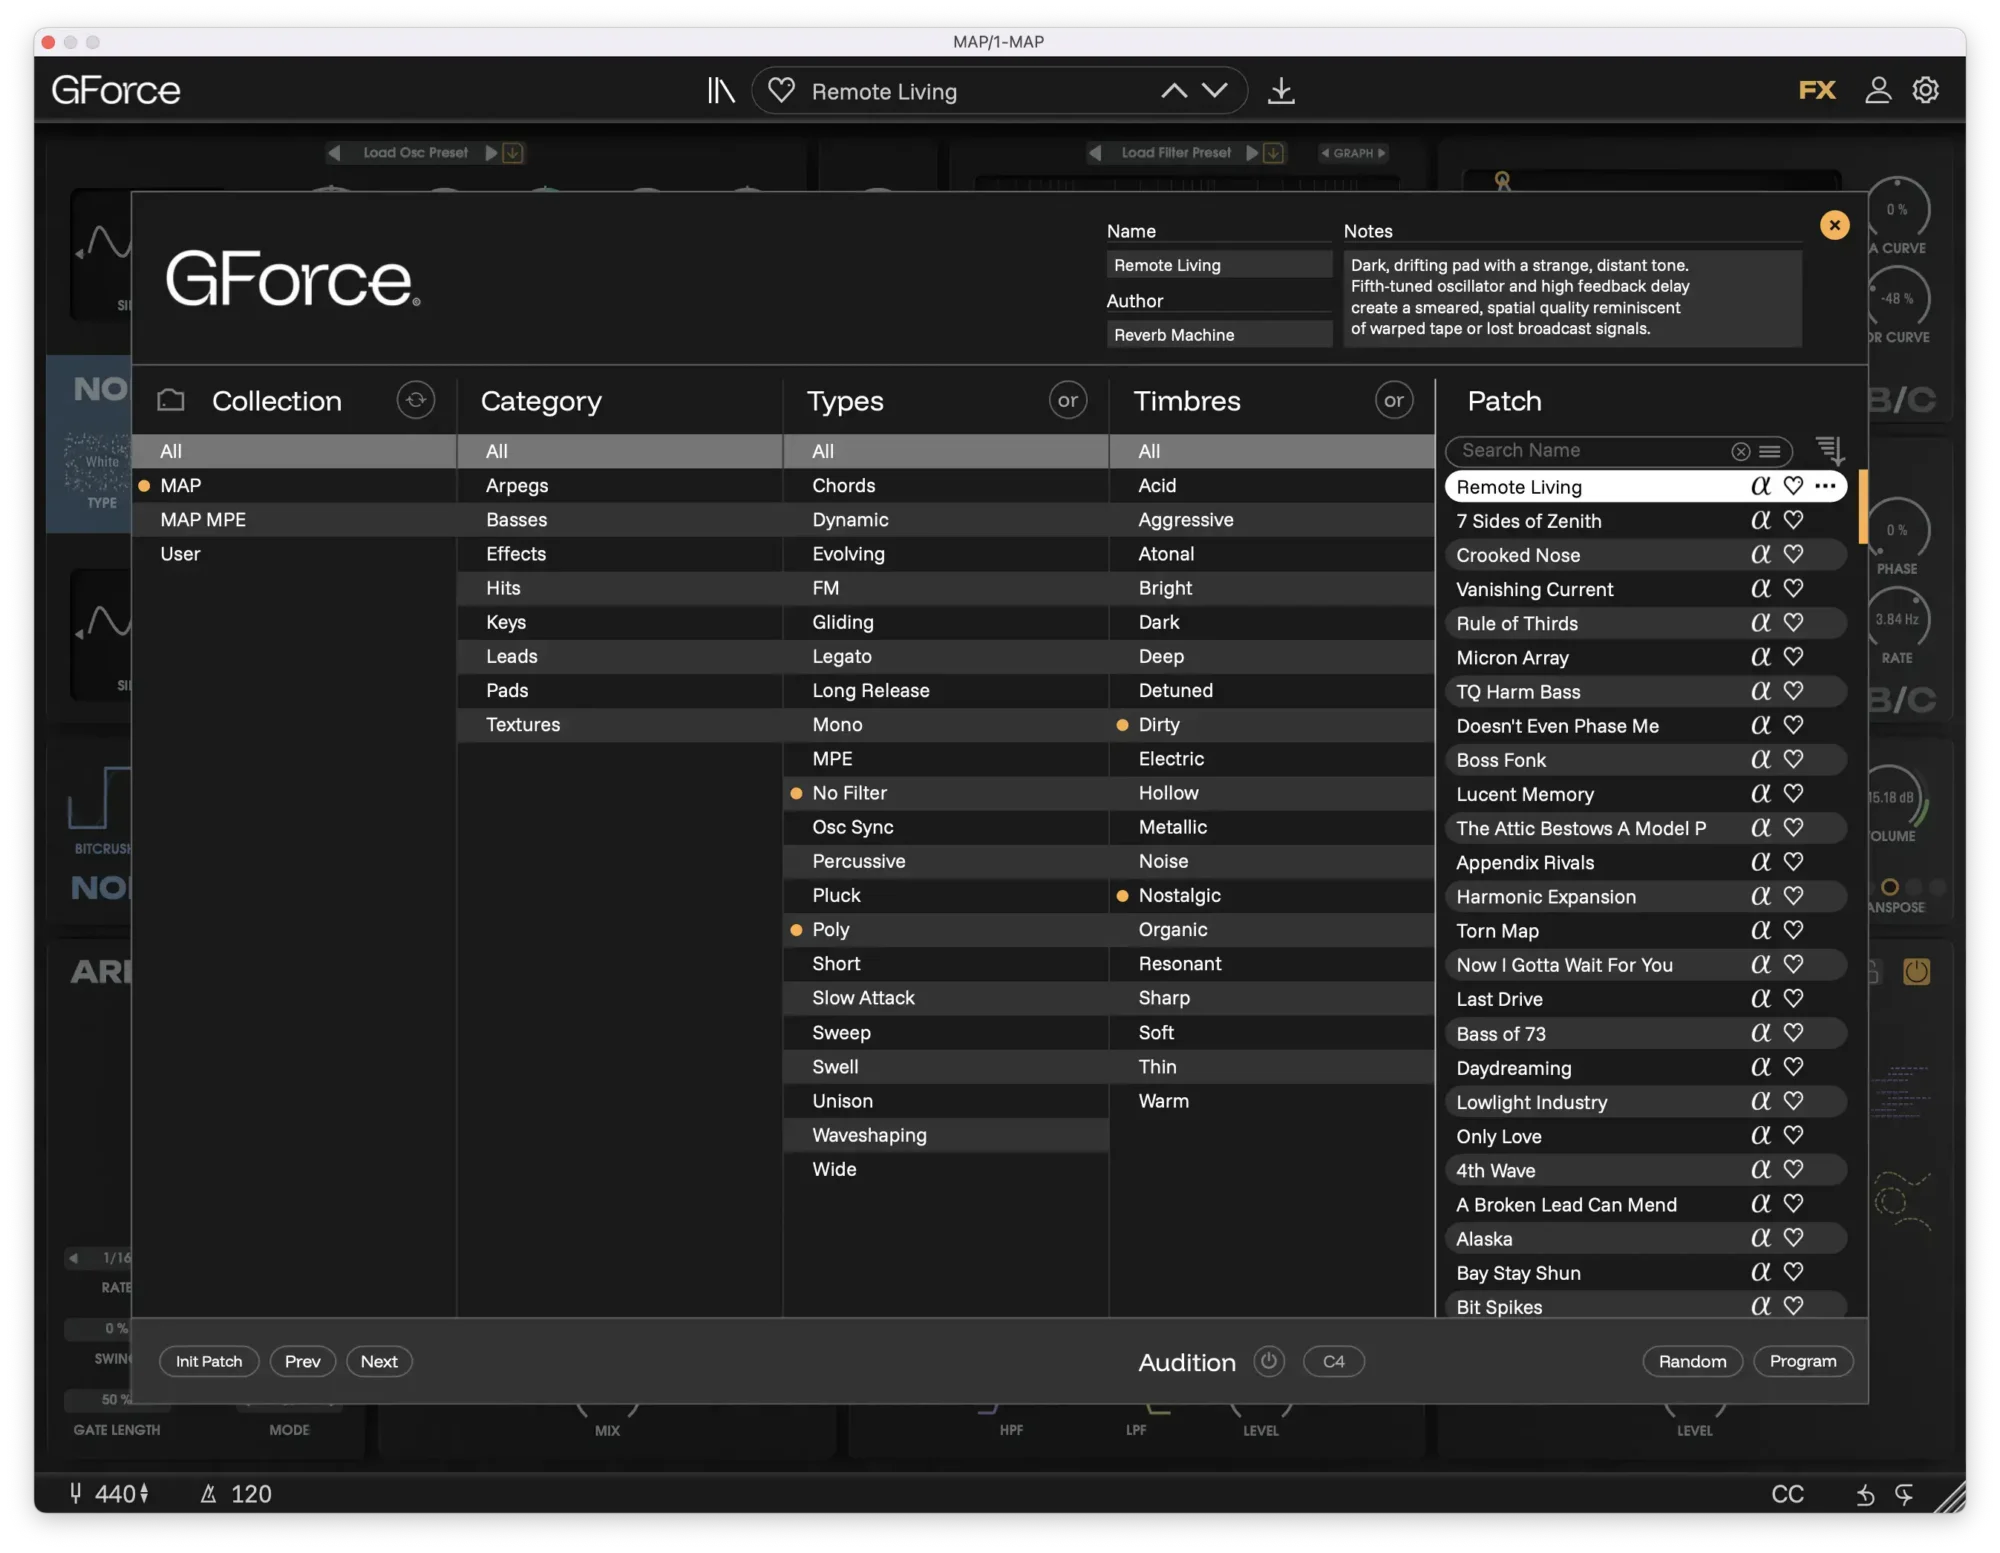Click the alpha icon for Crooked Nose
The image size is (2000, 1553).
click(1761, 554)
